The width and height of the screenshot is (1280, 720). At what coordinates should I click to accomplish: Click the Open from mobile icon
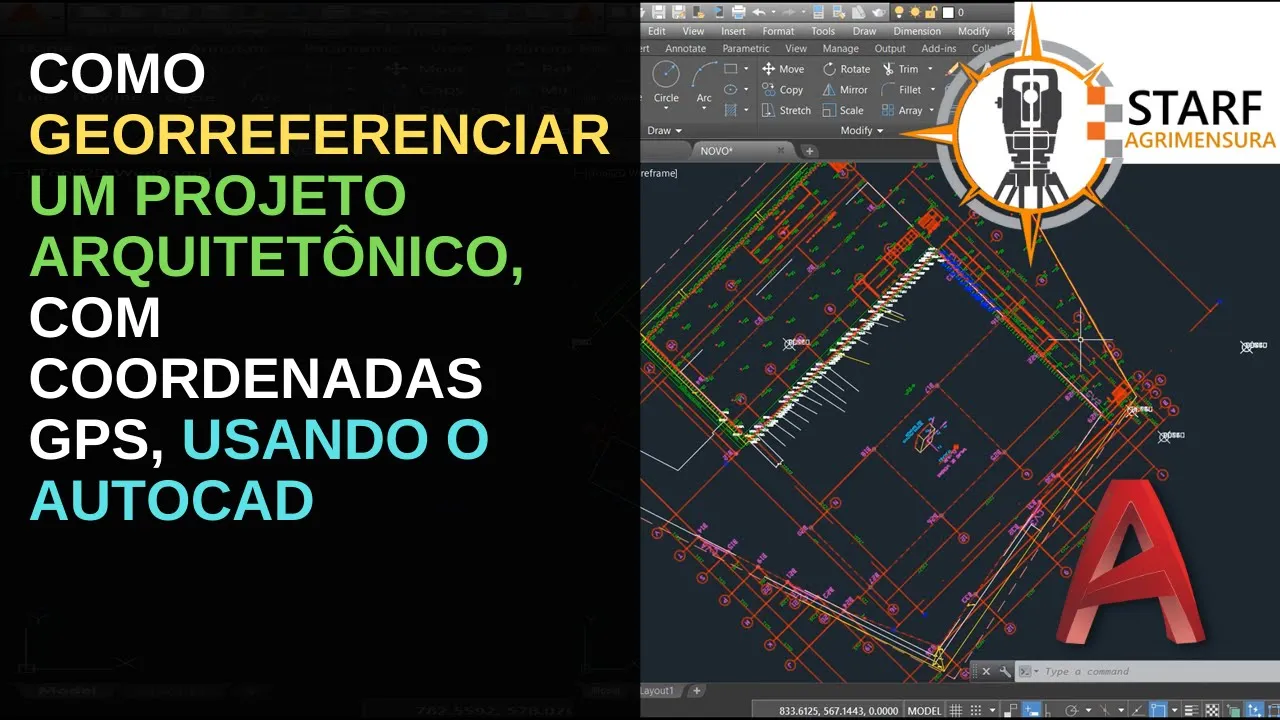699,12
